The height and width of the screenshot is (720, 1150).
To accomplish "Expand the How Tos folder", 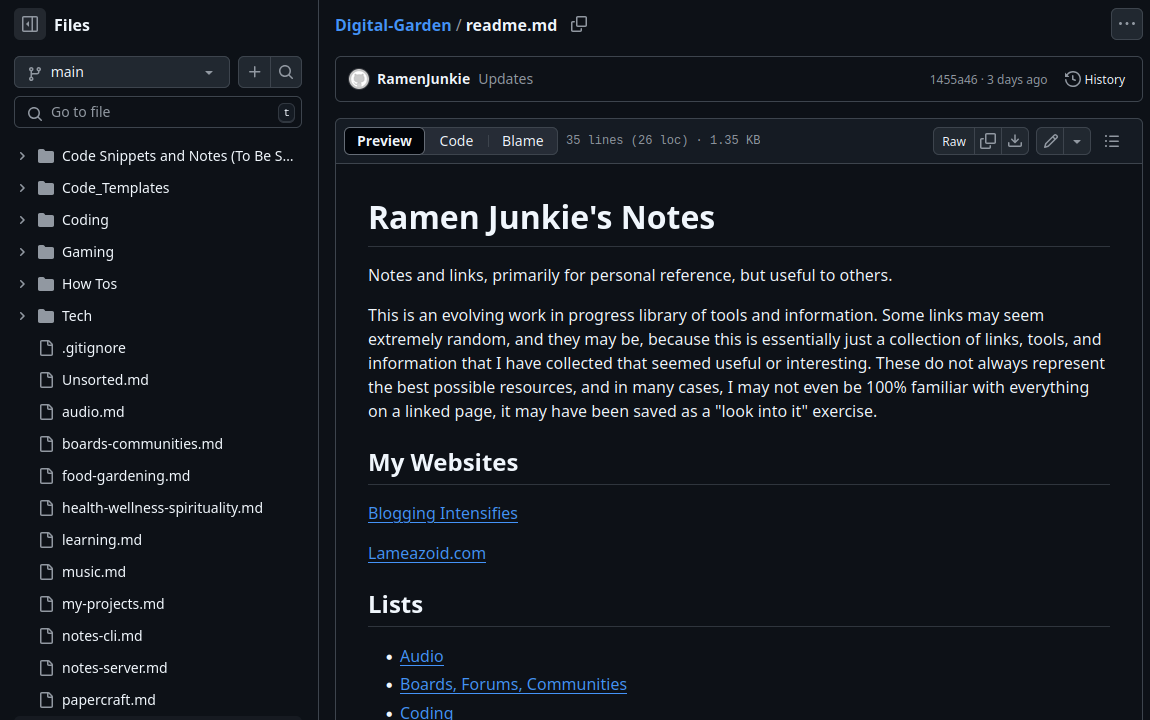I will [x=22, y=284].
